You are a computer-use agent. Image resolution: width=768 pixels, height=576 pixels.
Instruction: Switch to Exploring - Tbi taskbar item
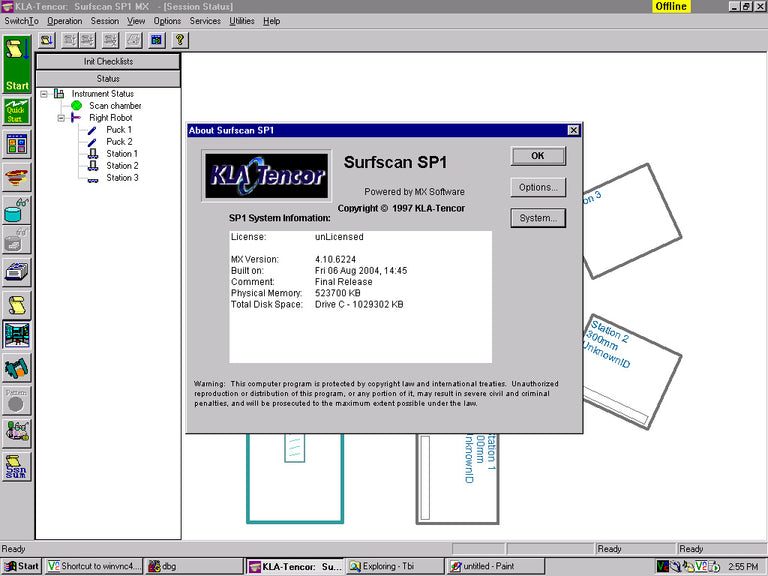click(x=394, y=566)
